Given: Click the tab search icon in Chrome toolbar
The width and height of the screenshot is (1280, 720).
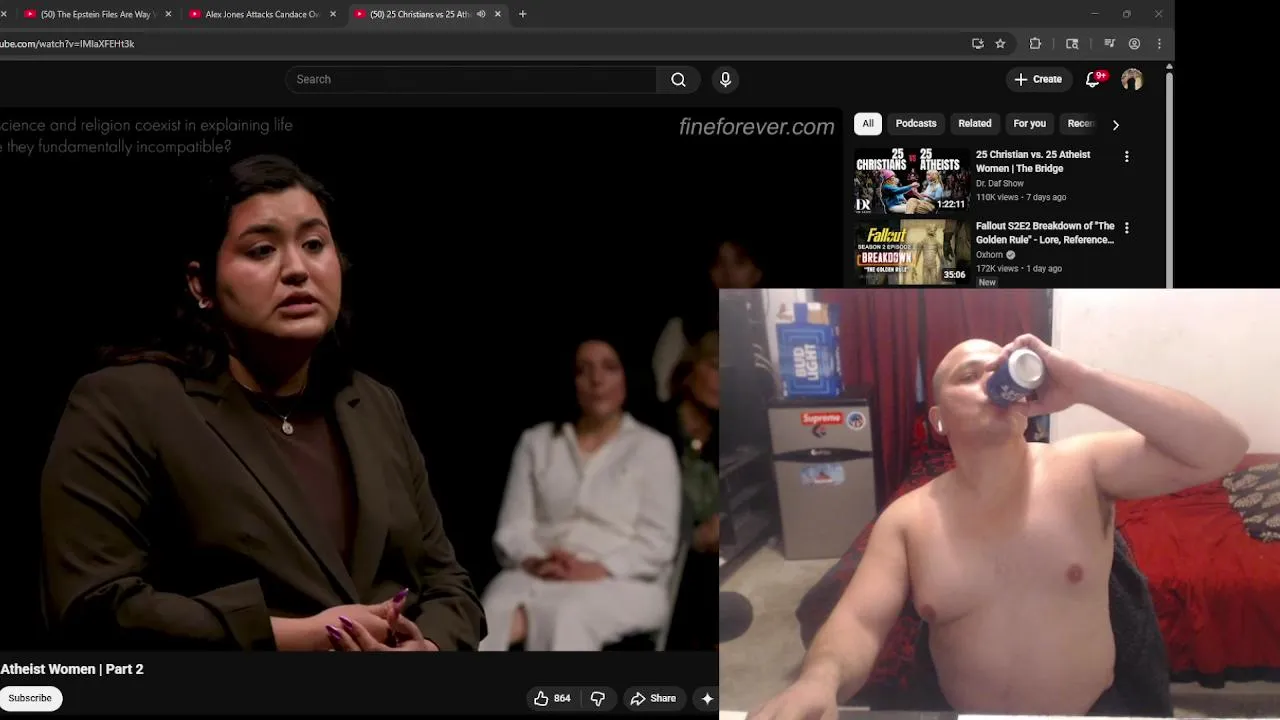Looking at the screenshot, I should [x=1072, y=44].
